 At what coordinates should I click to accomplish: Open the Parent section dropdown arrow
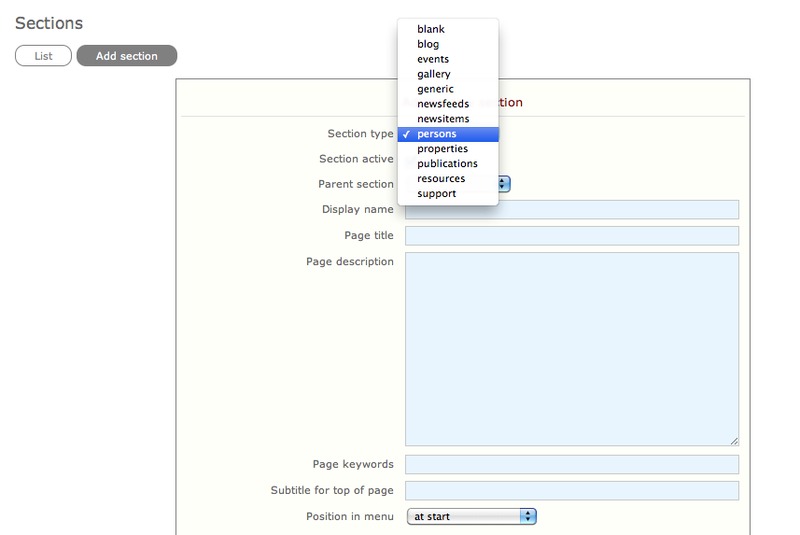(504, 184)
